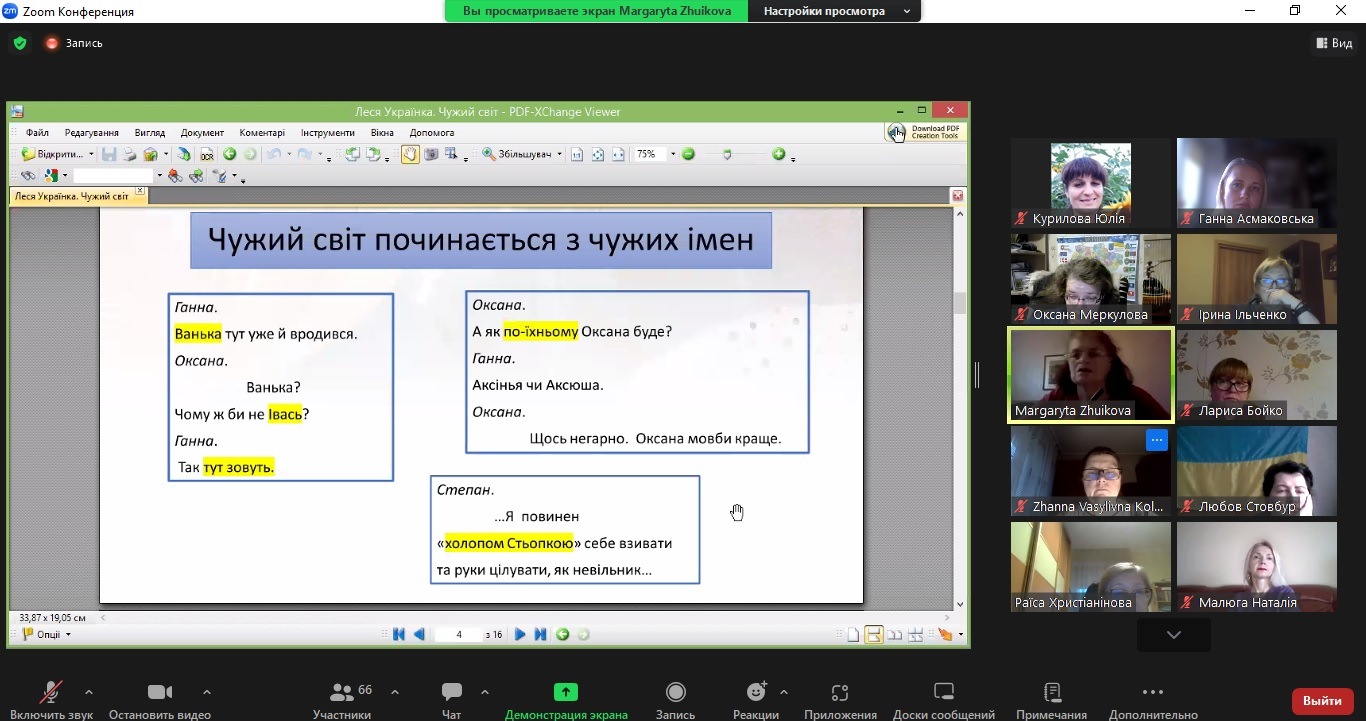The height and width of the screenshot is (721, 1366).
Task: Expand the Опції dropdown in status bar
Action: [68, 634]
